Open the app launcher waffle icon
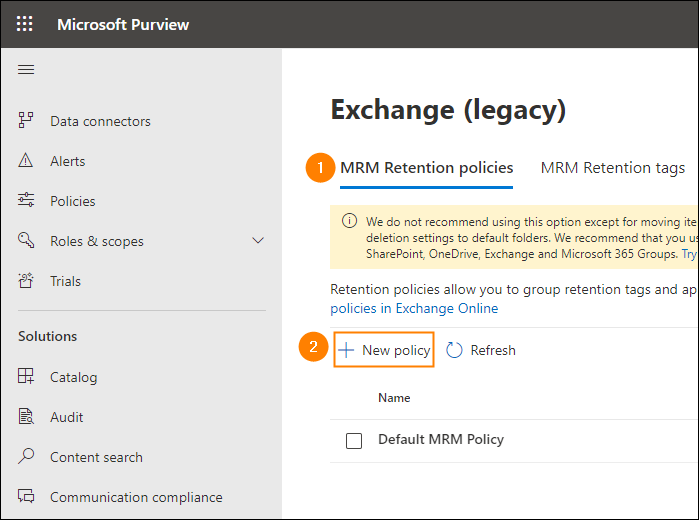The width and height of the screenshot is (699, 520). click(25, 24)
